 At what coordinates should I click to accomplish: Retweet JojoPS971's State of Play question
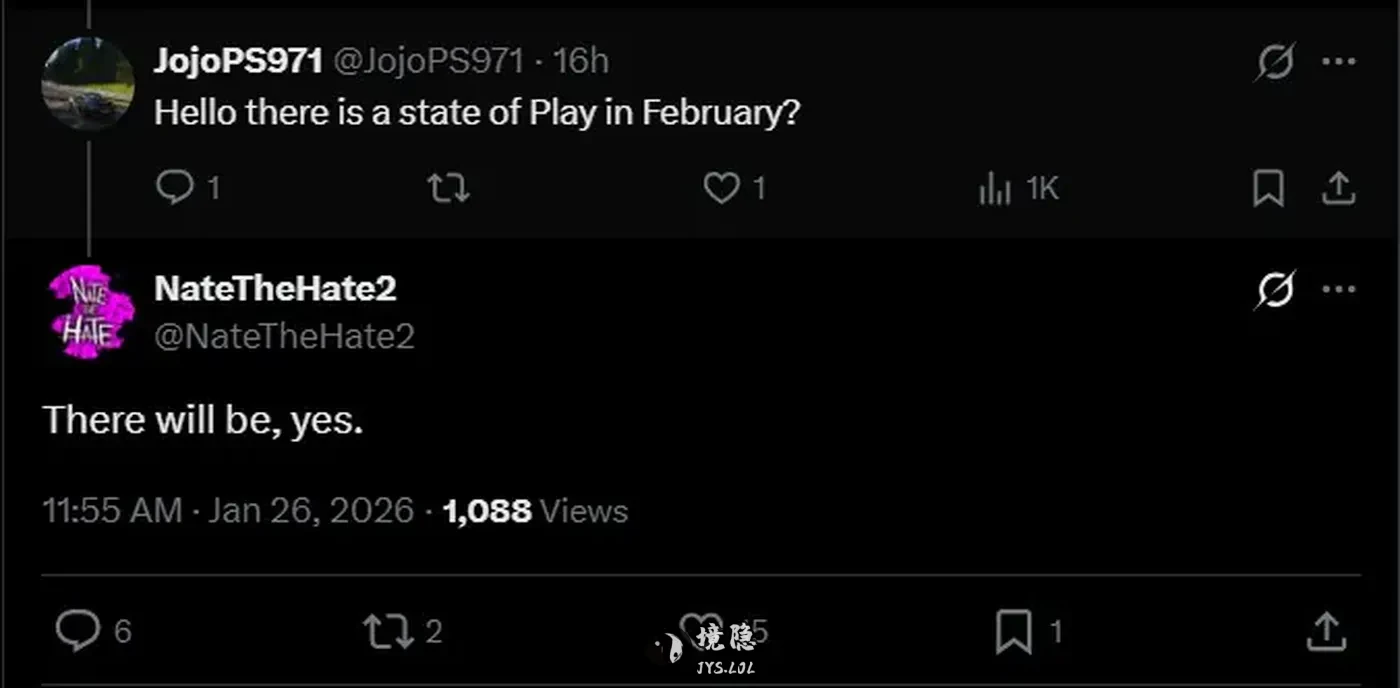click(448, 187)
